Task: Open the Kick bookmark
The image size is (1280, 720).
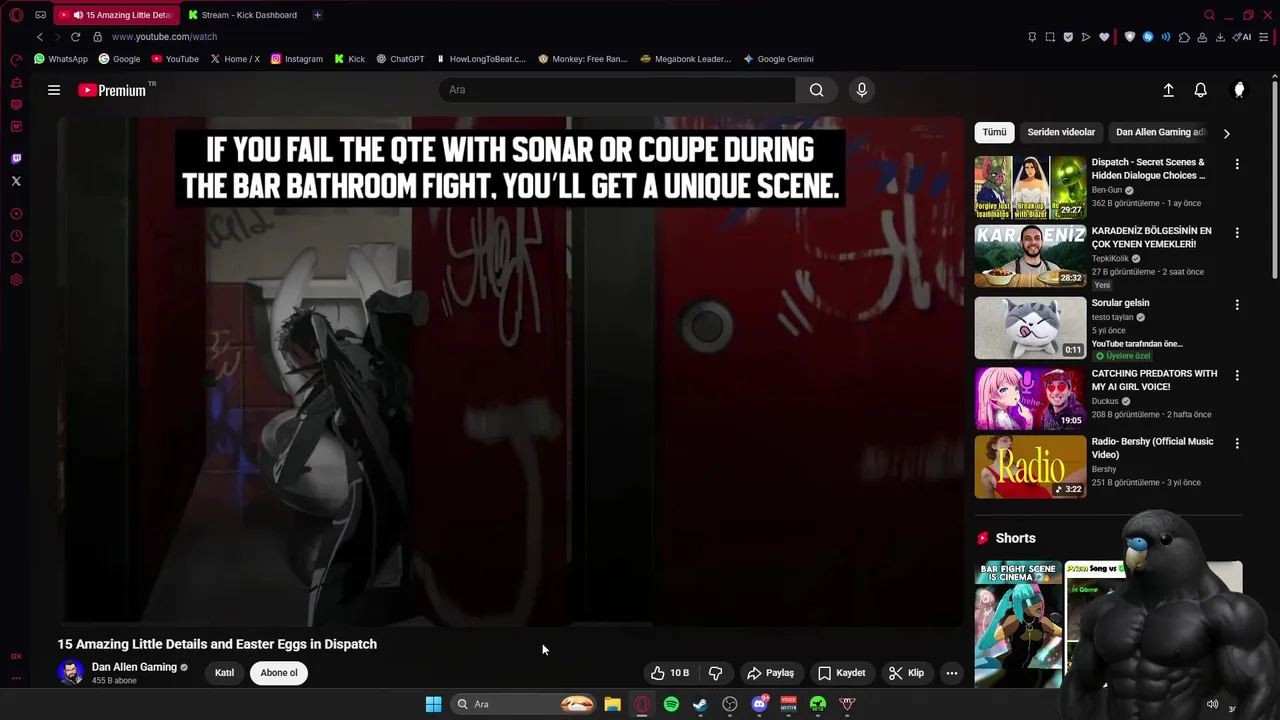Action: coord(350,59)
